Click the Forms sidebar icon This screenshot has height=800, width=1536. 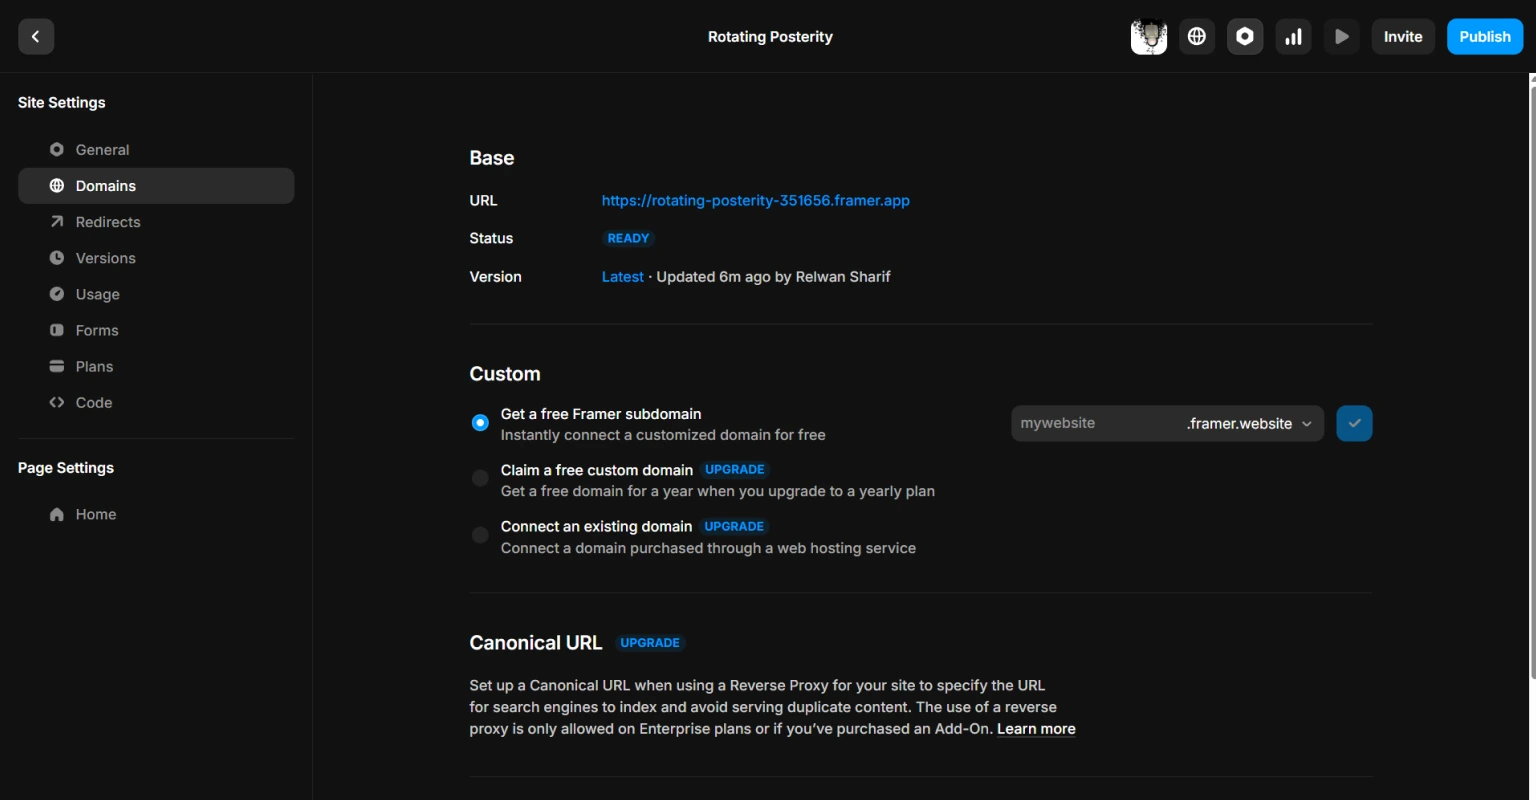click(x=57, y=330)
